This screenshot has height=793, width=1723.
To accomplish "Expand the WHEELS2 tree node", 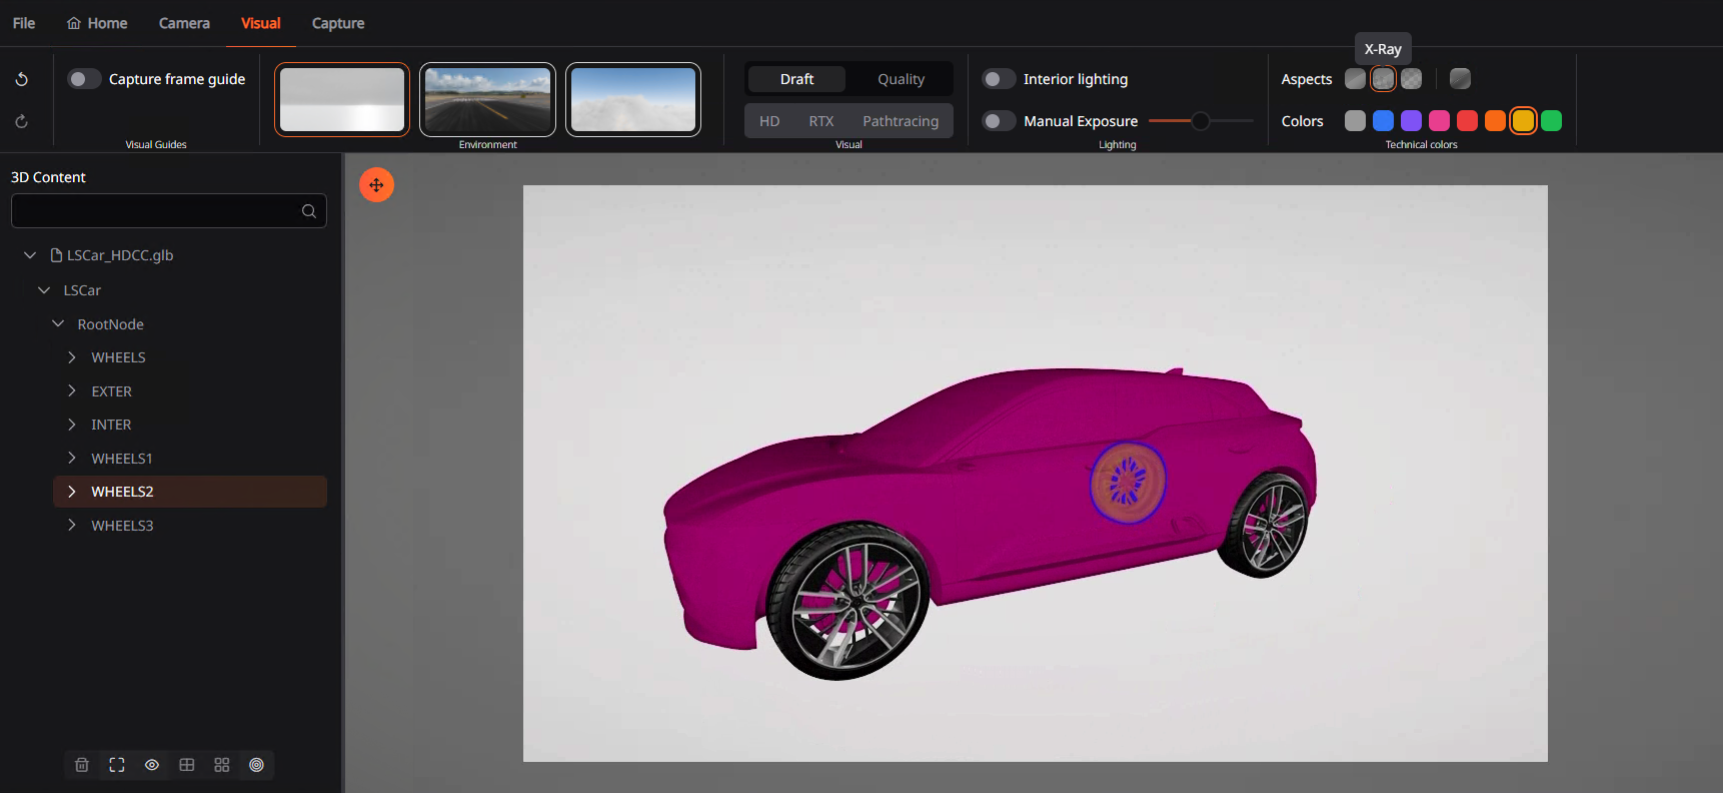I will click(x=72, y=492).
